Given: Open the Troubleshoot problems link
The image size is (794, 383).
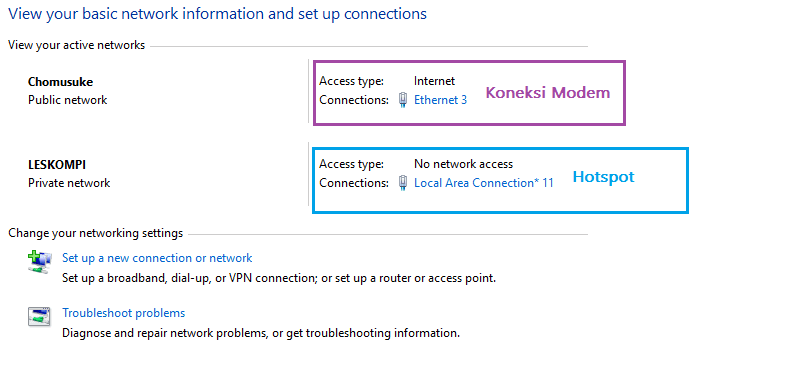Looking at the screenshot, I should click(124, 313).
